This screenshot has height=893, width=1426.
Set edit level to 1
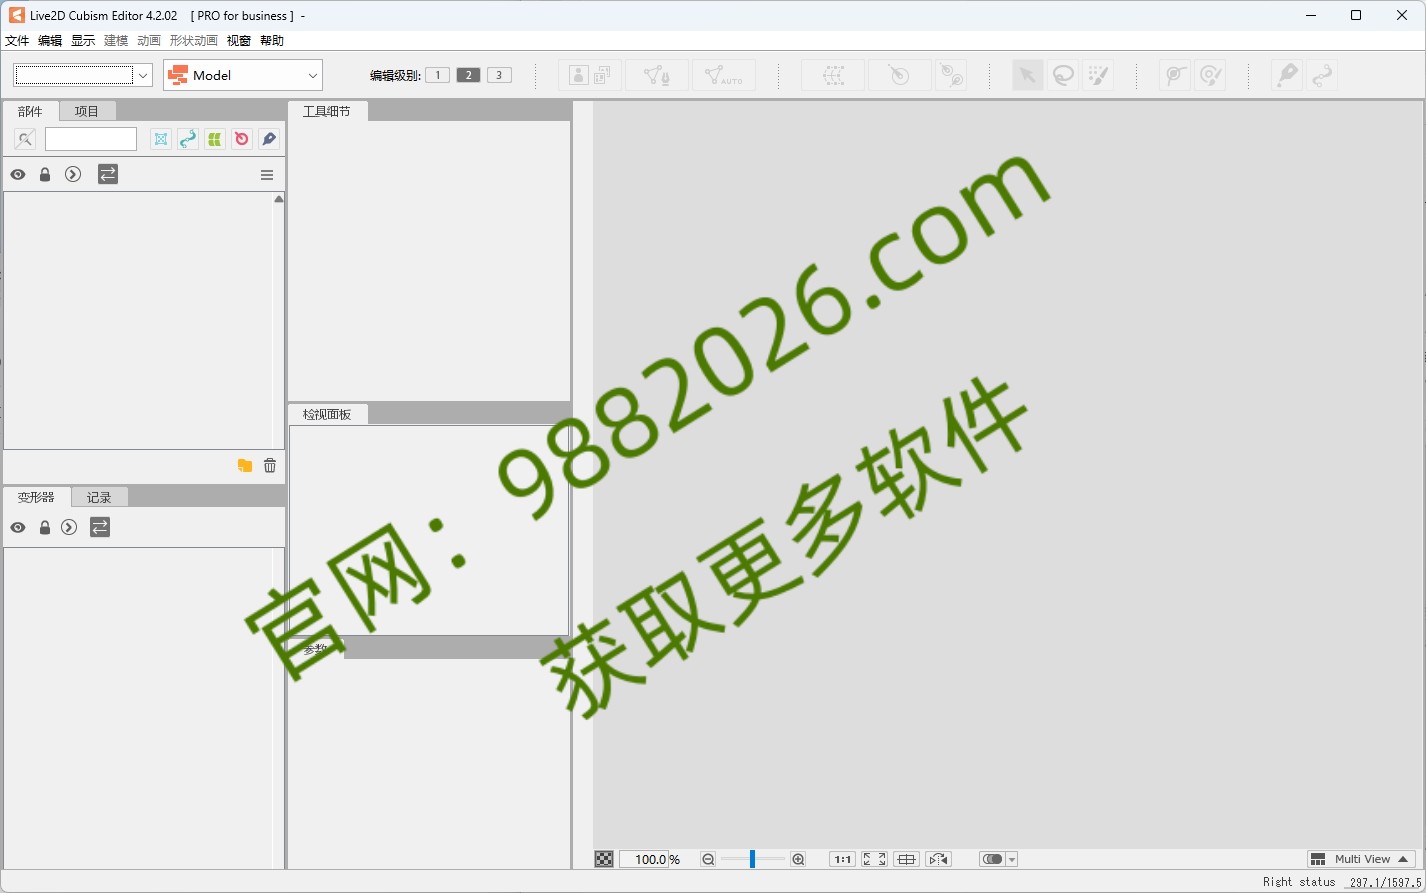(438, 75)
